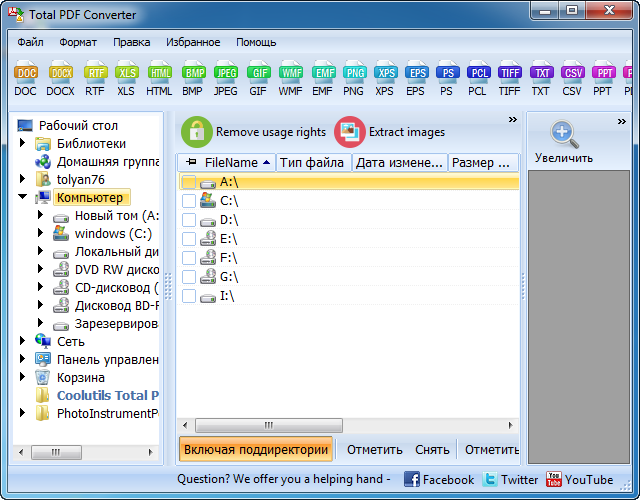This screenshot has width=640, height=500.
Task: Tick the E:\ drive checkbox
Action: click(189, 239)
